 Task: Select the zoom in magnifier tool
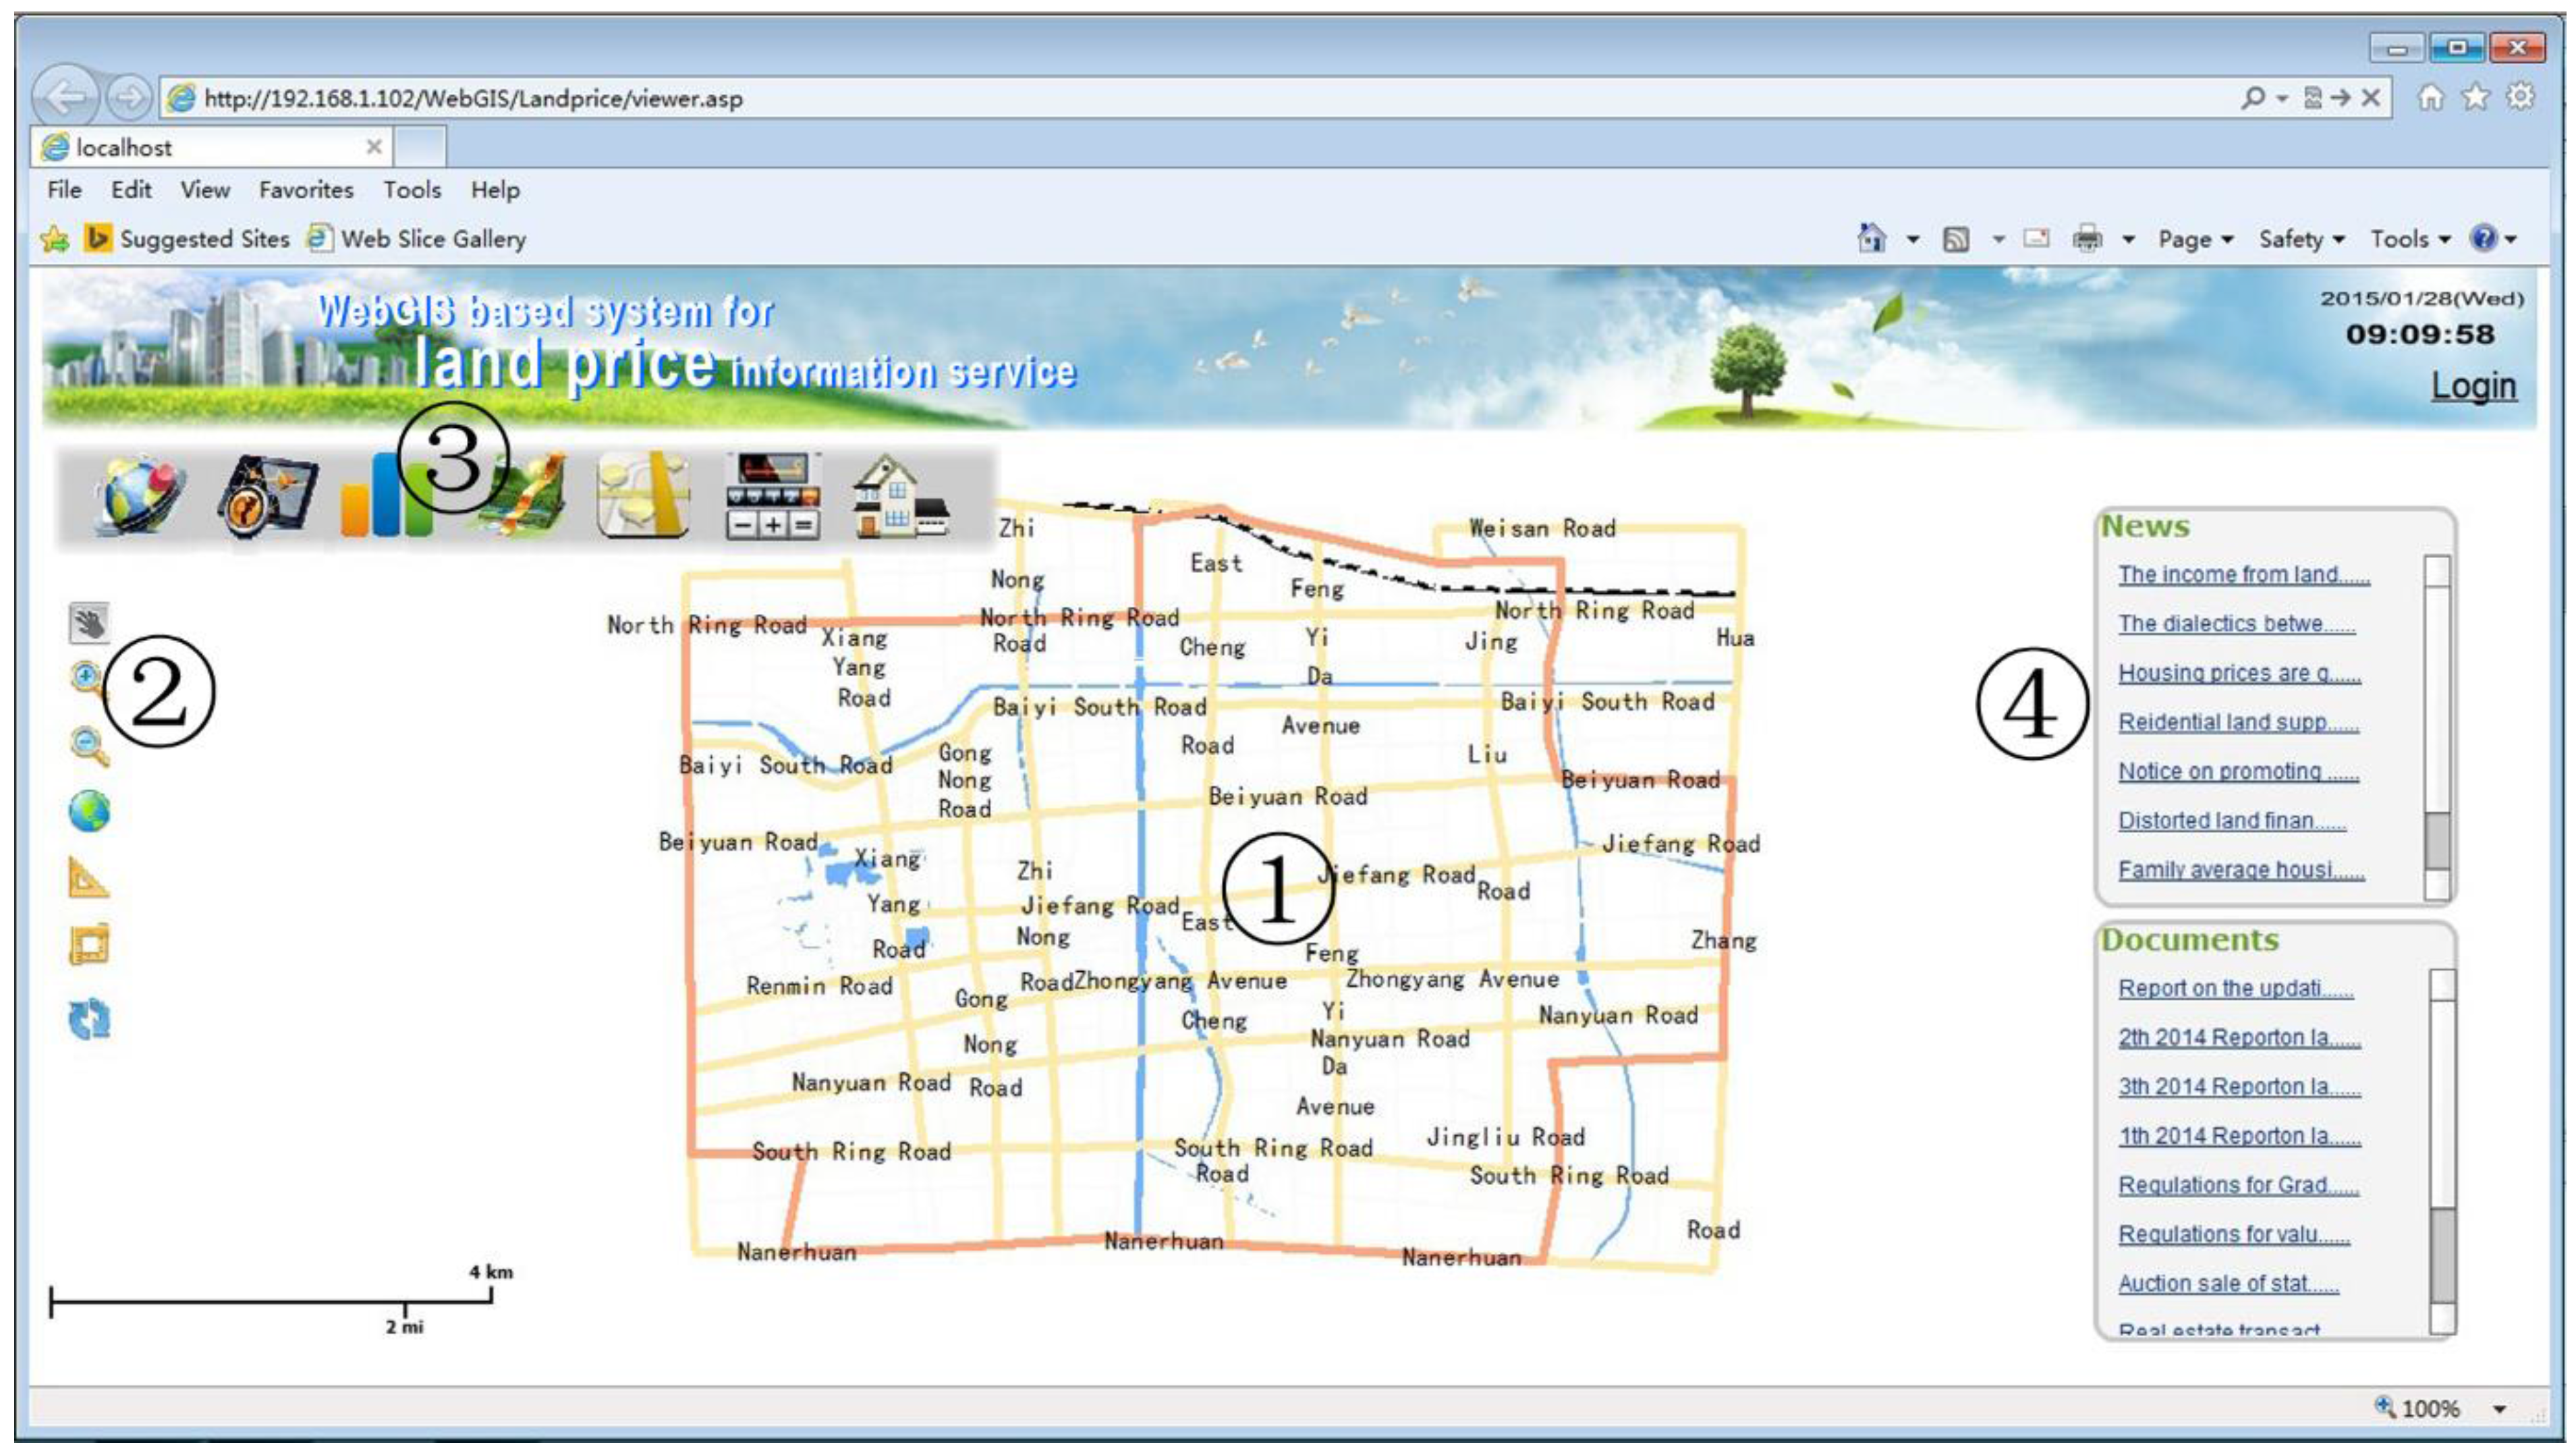coord(88,680)
